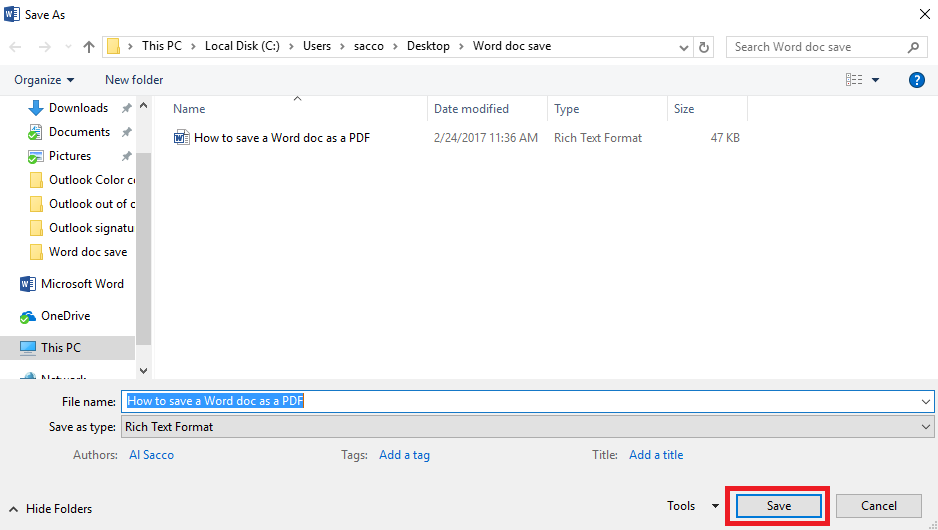
Task: Click sidebar scroll down arrow
Action: pyautogui.click(x=144, y=371)
